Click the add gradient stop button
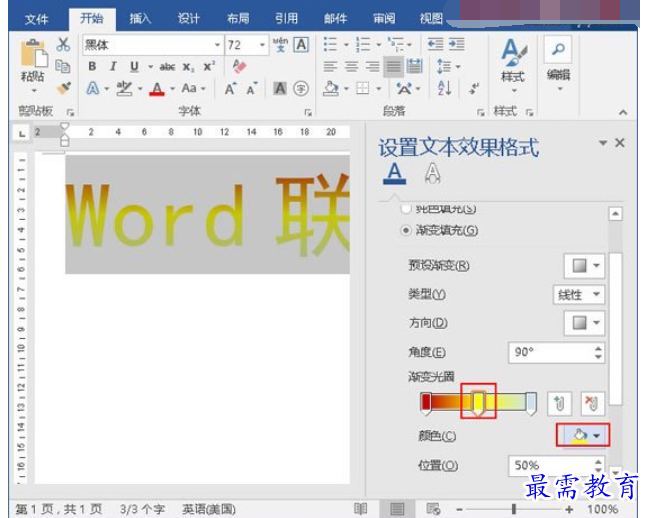This screenshot has width=647, height=518. click(x=560, y=404)
